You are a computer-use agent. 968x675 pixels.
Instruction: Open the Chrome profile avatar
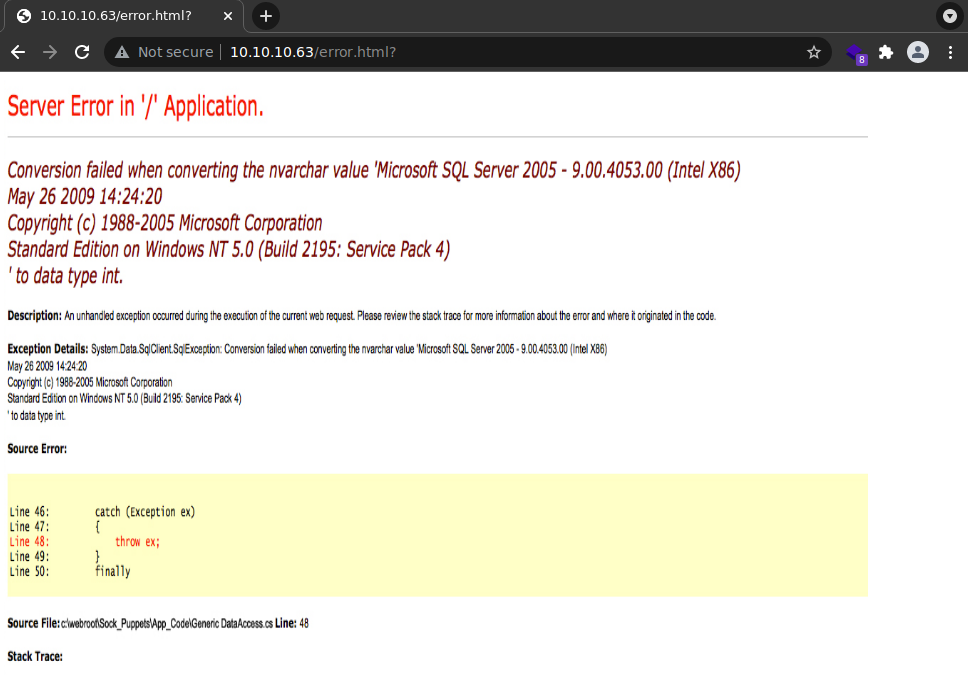pyautogui.click(x=917, y=52)
